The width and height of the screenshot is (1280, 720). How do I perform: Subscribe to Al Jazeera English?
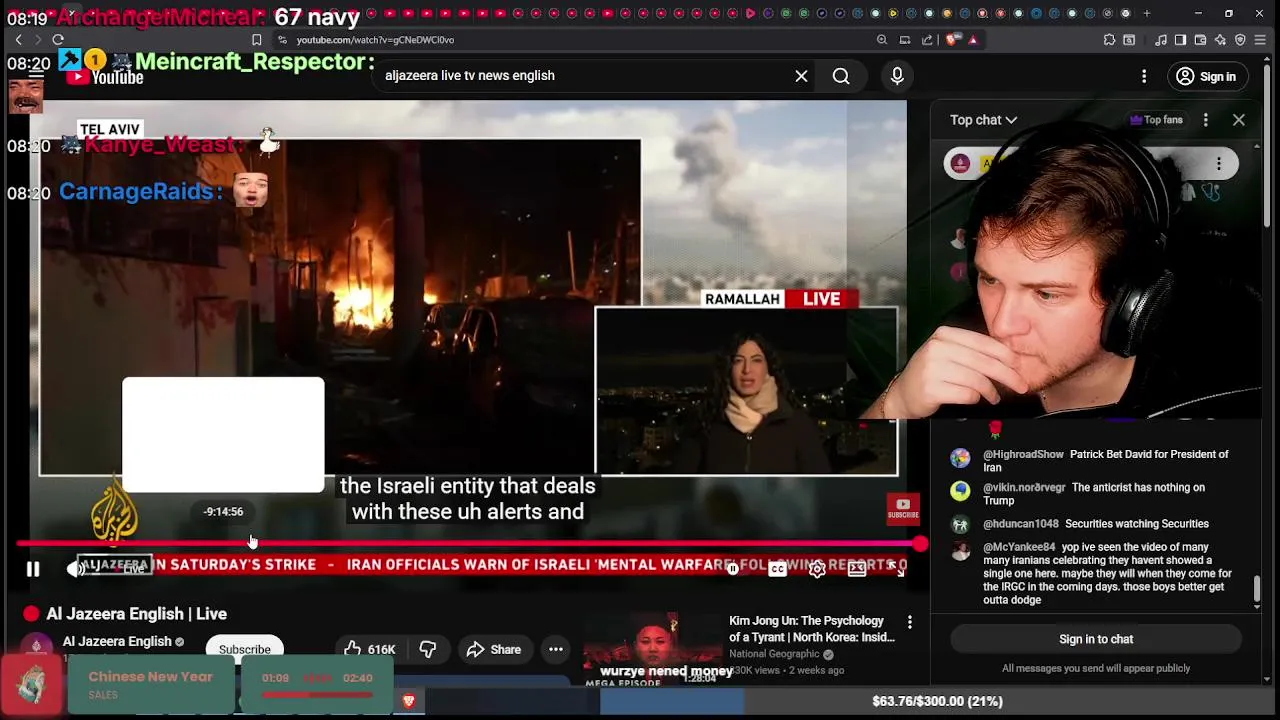coord(245,649)
